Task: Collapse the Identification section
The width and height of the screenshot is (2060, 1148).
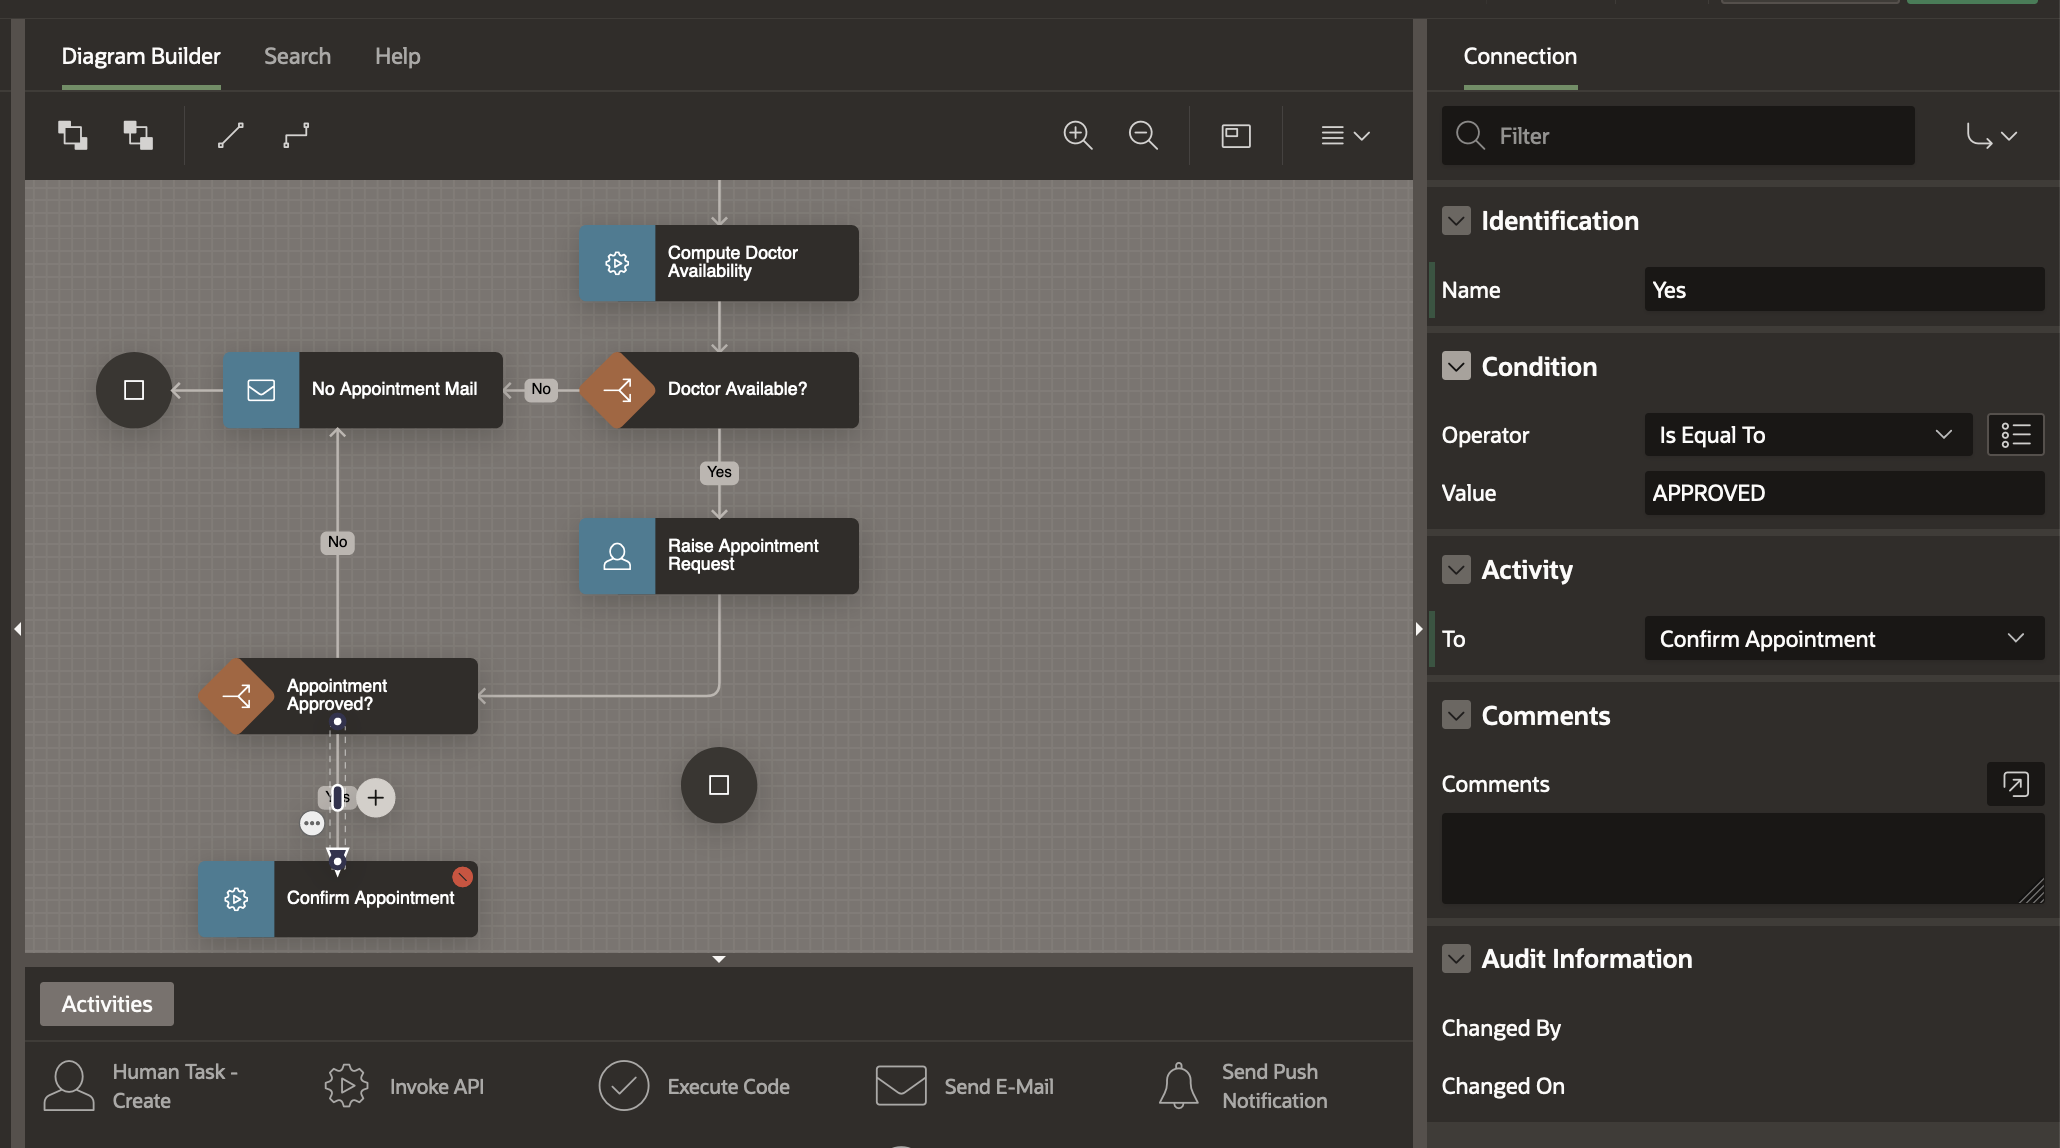Action: [x=1456, y=221]
